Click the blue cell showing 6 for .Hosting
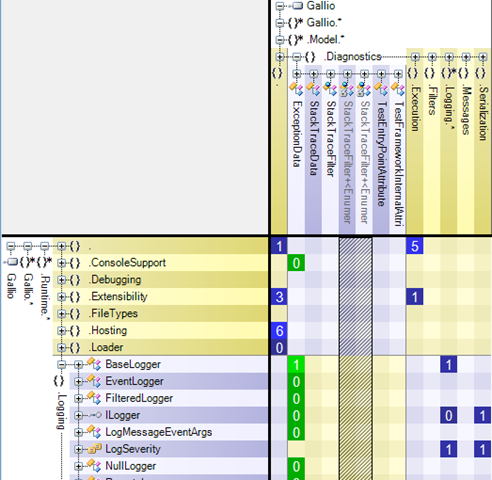 279,331
